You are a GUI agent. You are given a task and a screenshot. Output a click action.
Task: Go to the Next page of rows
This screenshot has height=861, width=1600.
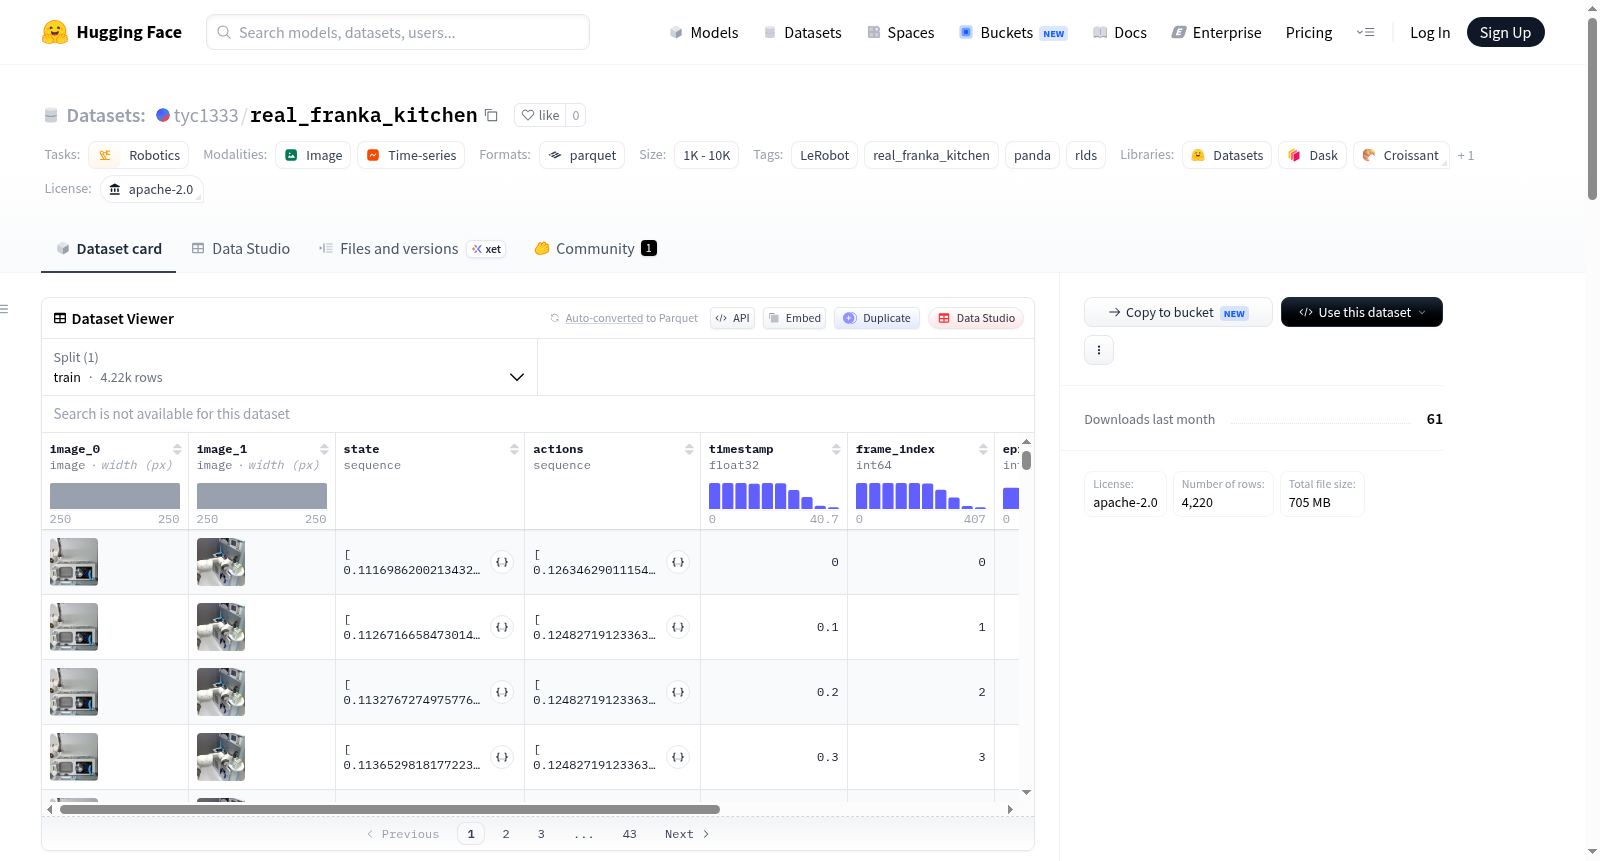pyautogui.click(x=686, y=834)
